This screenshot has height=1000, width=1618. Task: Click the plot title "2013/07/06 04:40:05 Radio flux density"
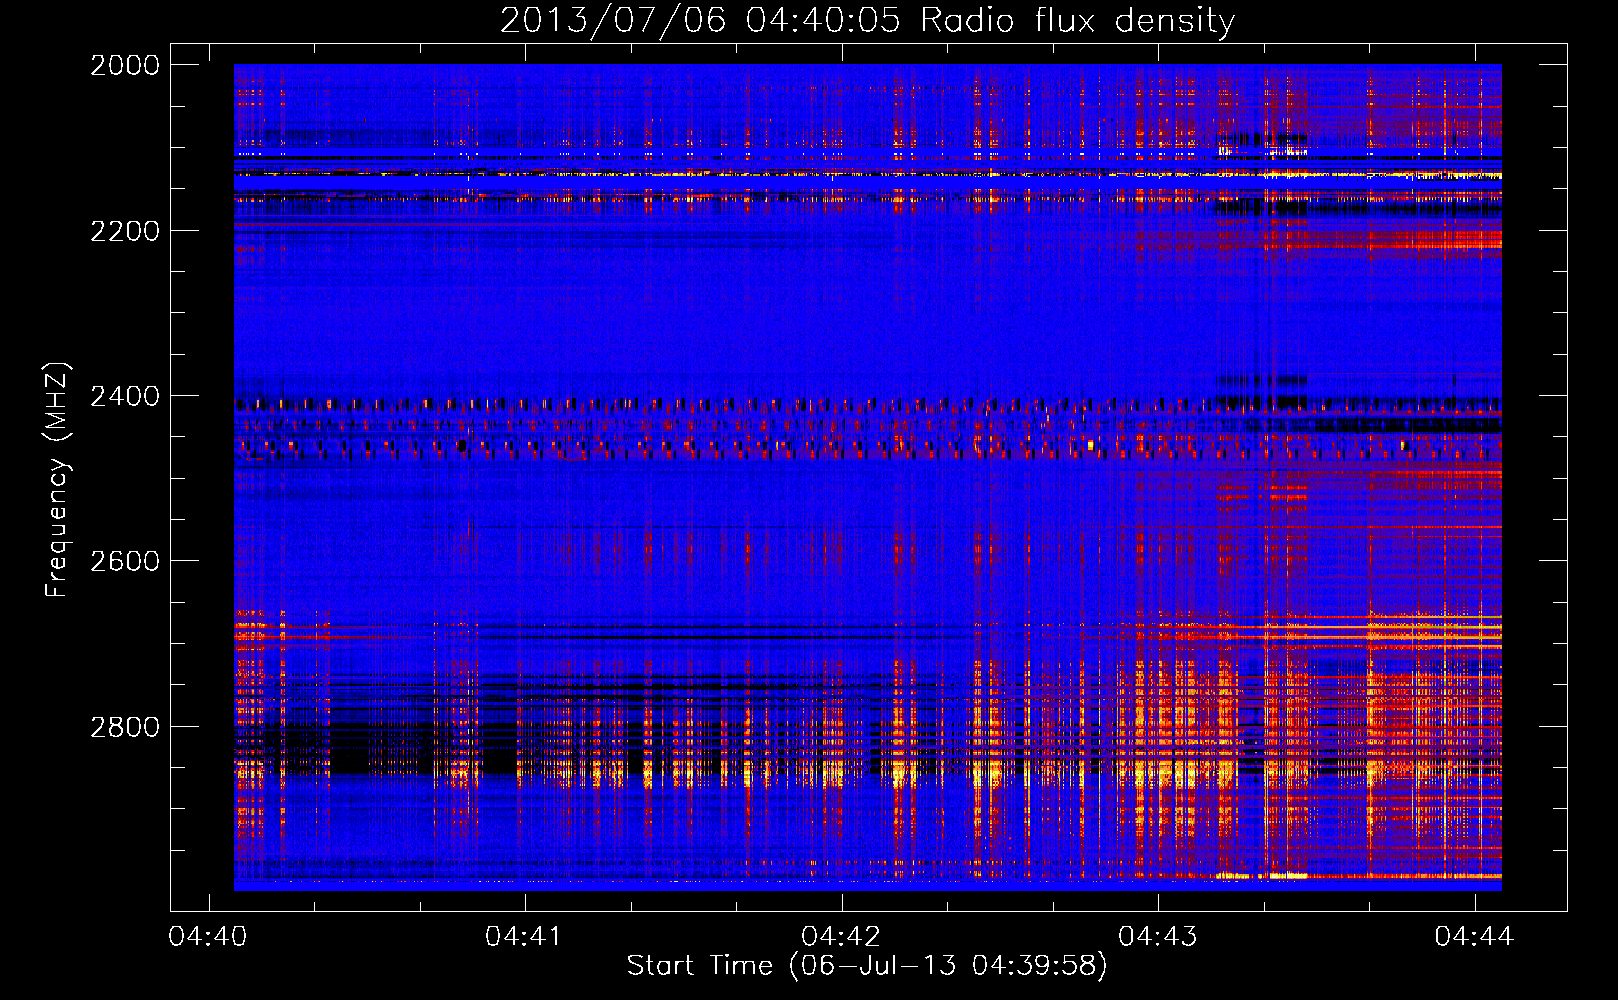[x=867, y=21]
